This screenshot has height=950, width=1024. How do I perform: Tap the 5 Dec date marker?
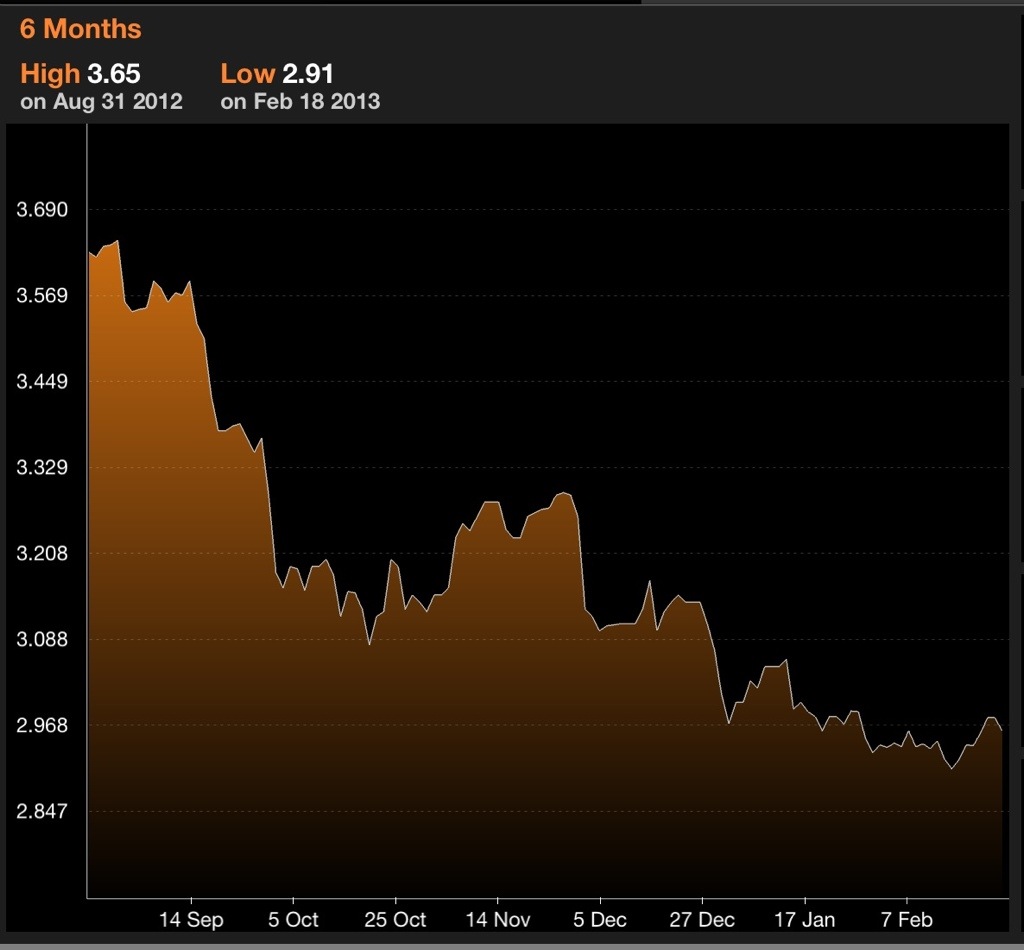(601, 919)
